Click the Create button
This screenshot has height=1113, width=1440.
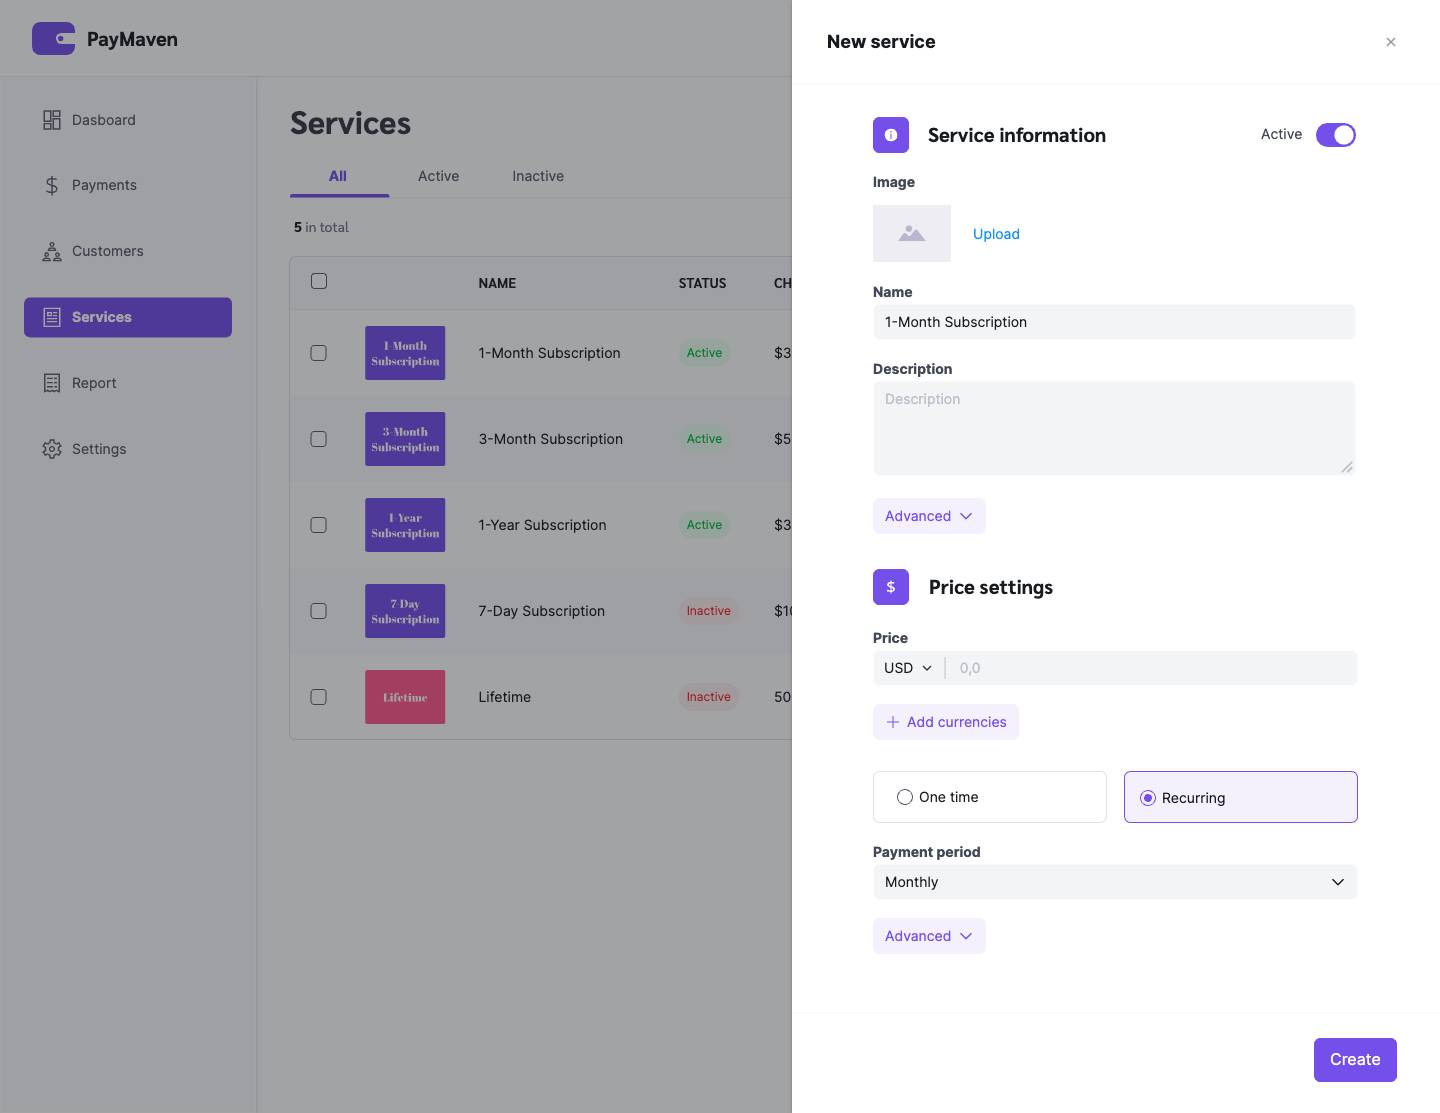click(x=1354, y=1060)
